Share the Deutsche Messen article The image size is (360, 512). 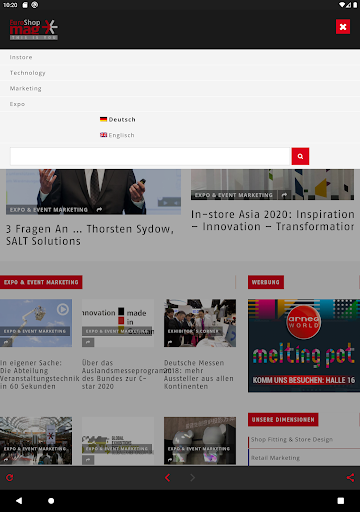[x=170, y=342]
